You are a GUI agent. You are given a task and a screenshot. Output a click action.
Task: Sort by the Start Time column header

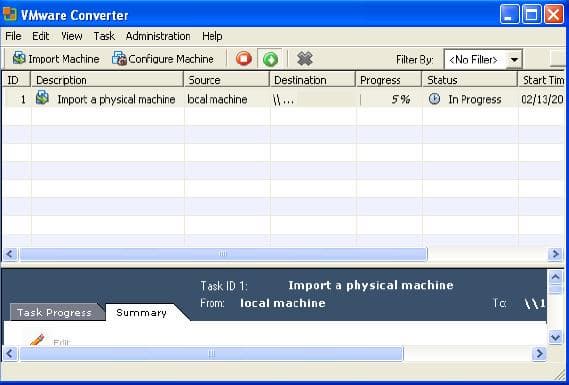(542, 80)
